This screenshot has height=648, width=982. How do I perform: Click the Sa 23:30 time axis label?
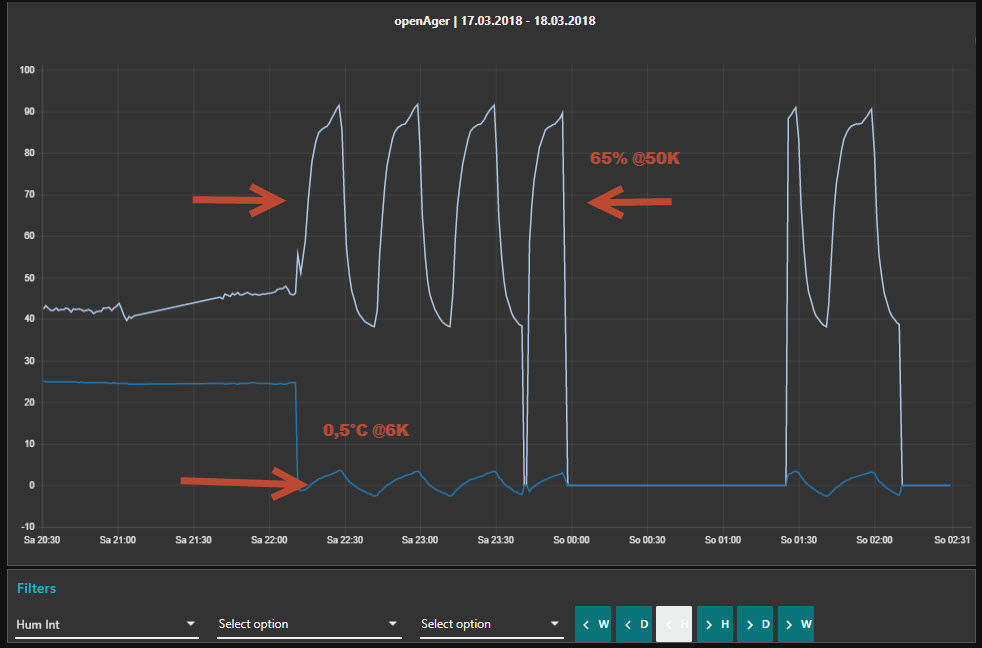(x=495, y=540)
